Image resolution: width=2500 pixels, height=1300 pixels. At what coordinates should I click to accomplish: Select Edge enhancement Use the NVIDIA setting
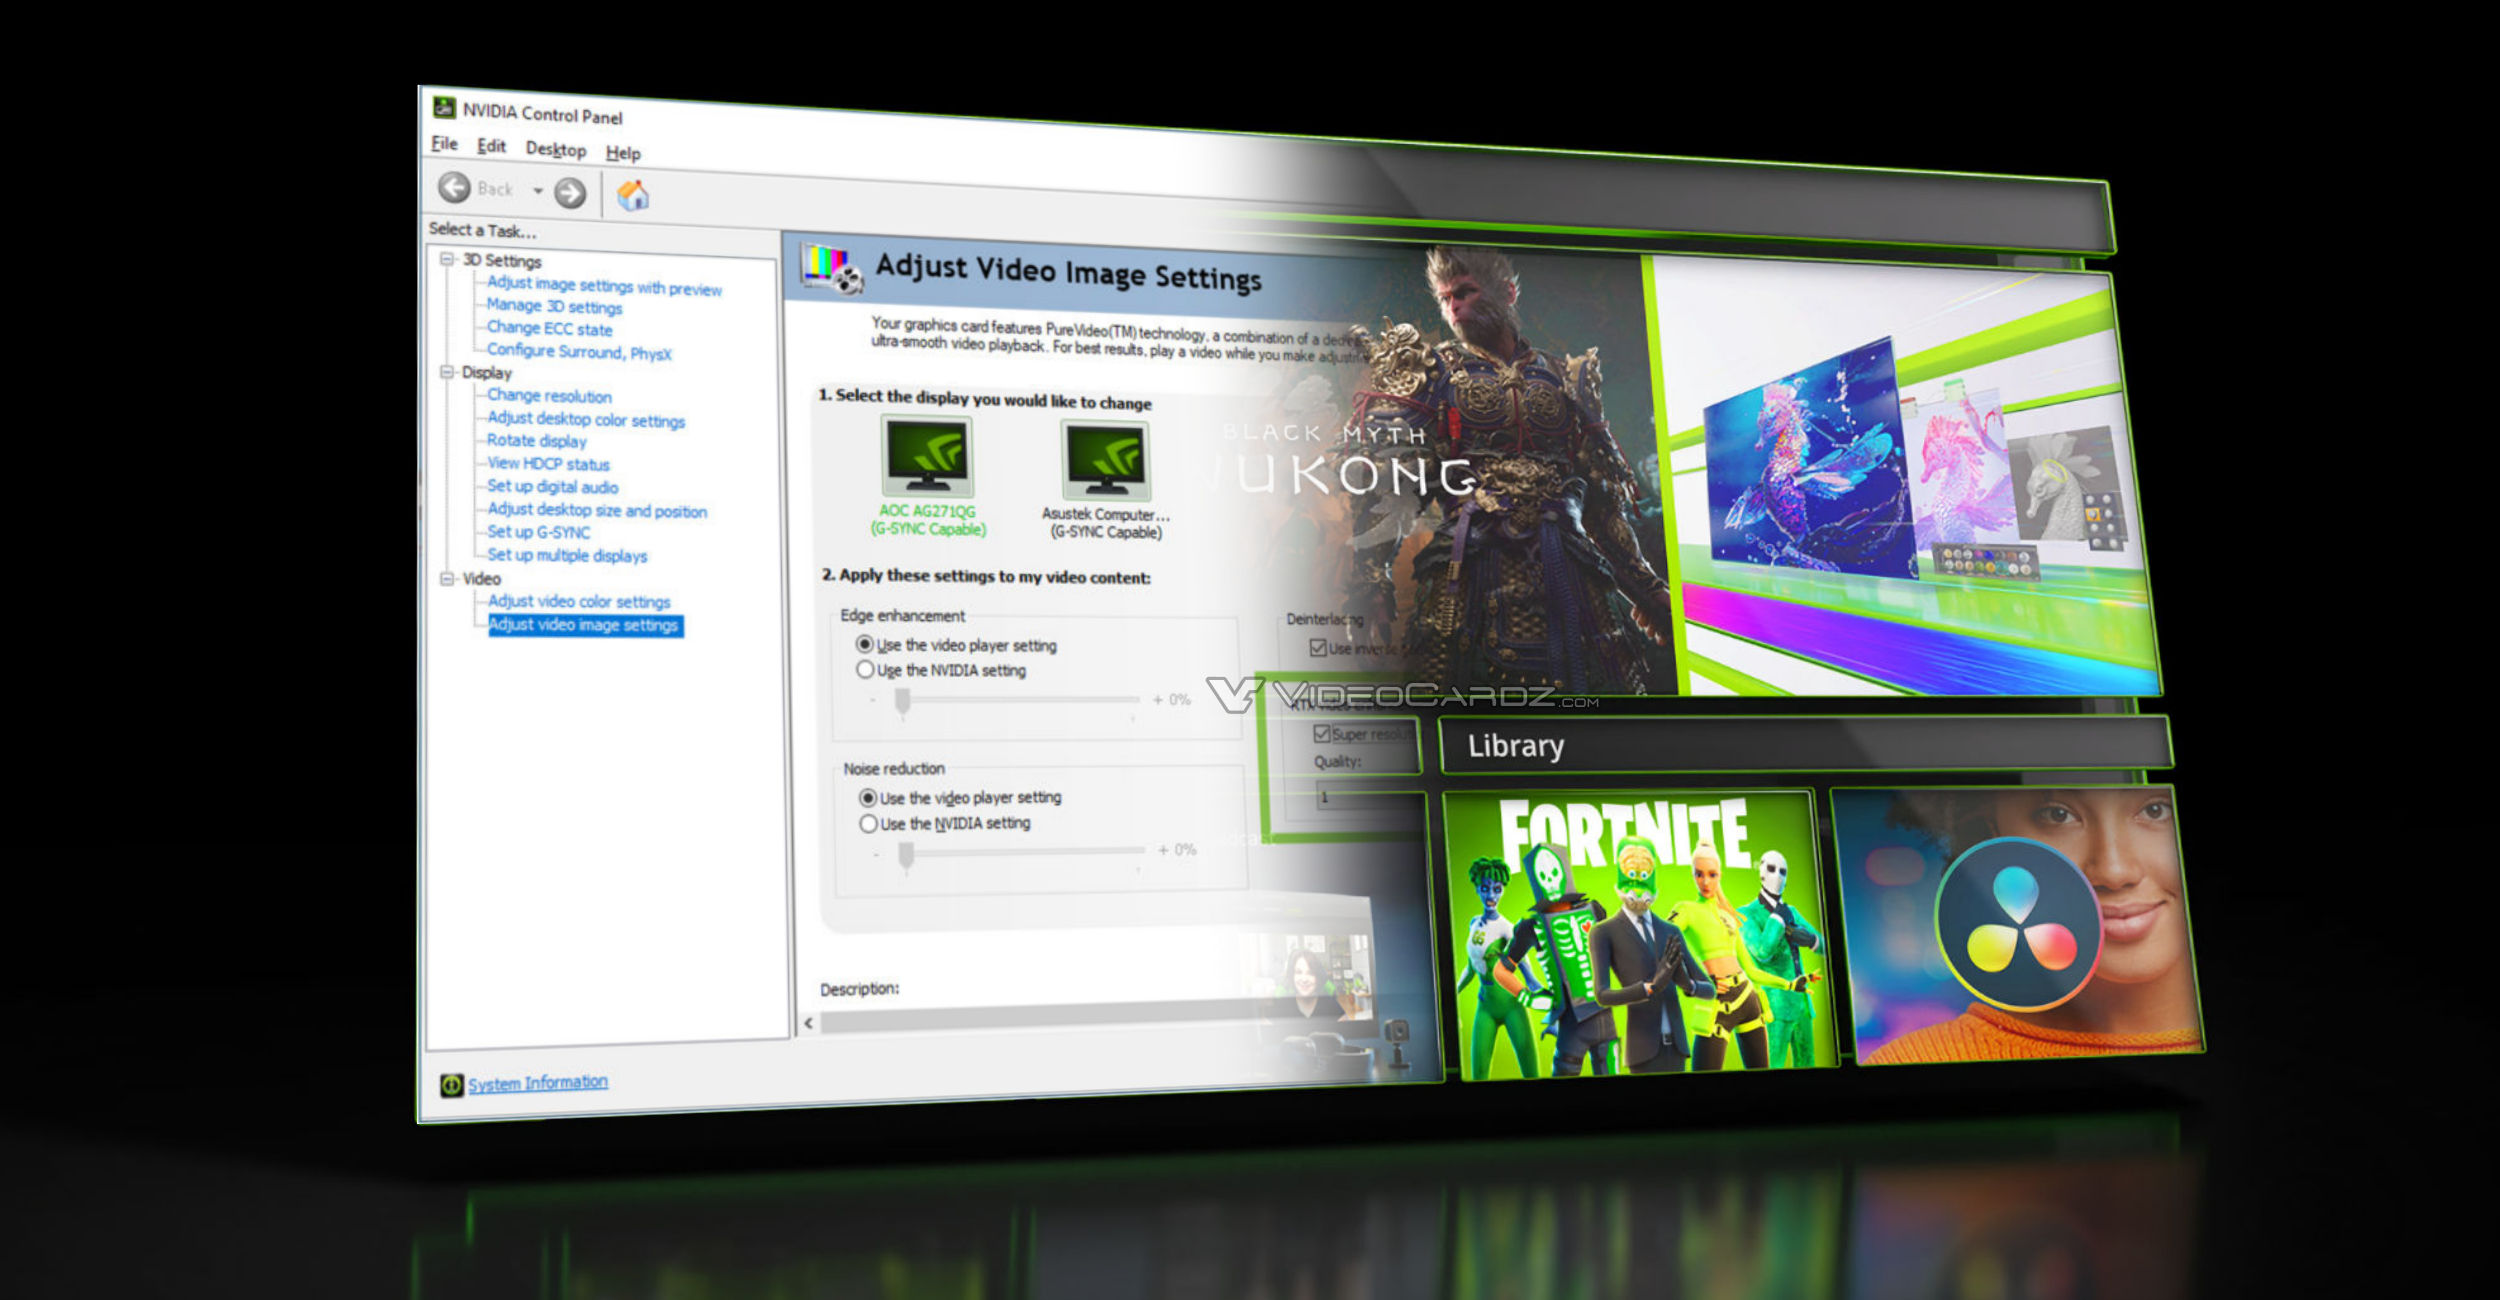tap(865, 669)
